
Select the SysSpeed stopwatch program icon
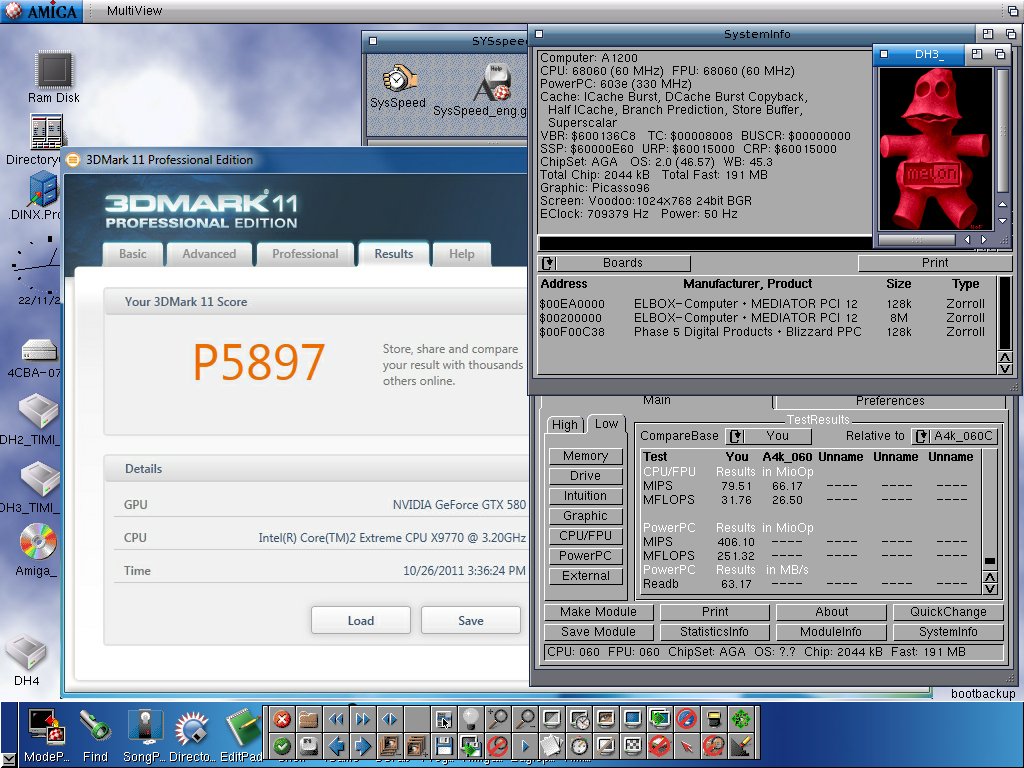click(397, 86)
